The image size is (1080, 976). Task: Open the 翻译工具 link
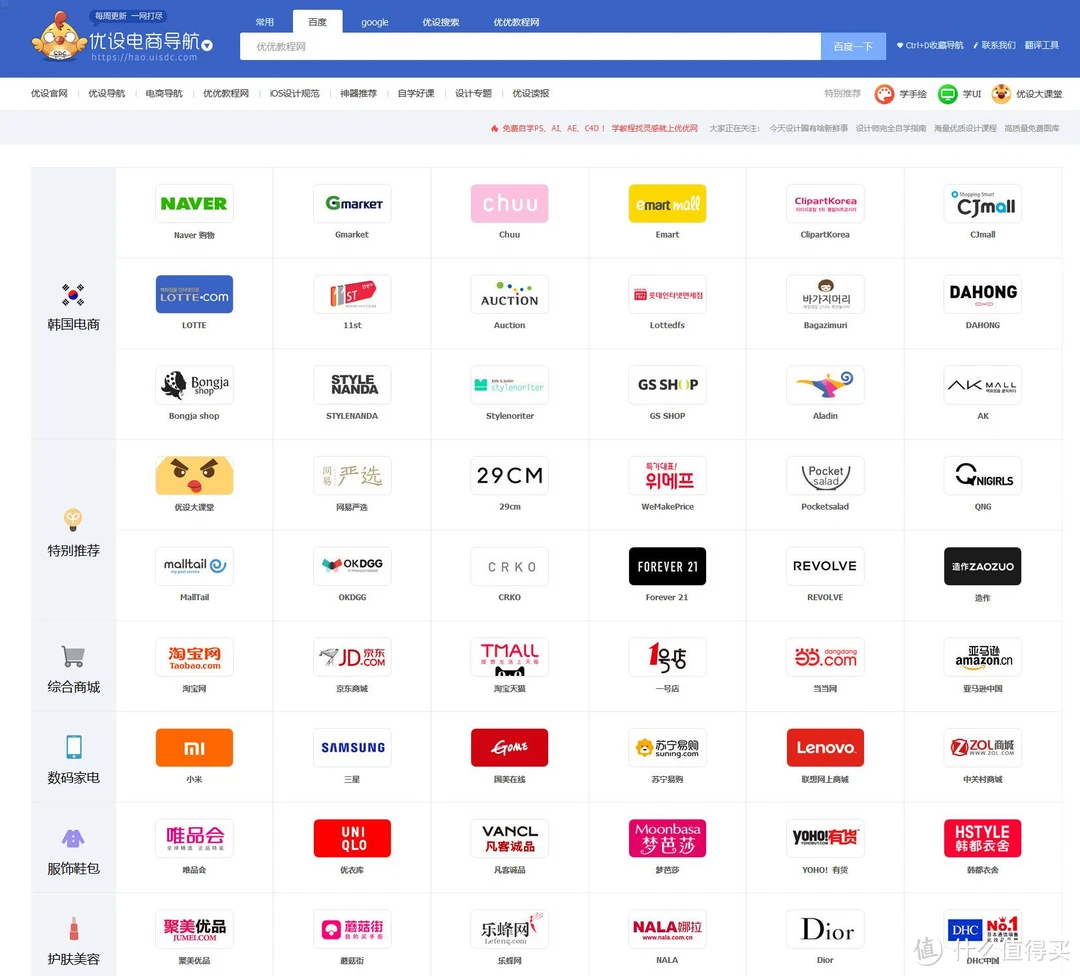pyautogui.click(x=1041, y=45)
